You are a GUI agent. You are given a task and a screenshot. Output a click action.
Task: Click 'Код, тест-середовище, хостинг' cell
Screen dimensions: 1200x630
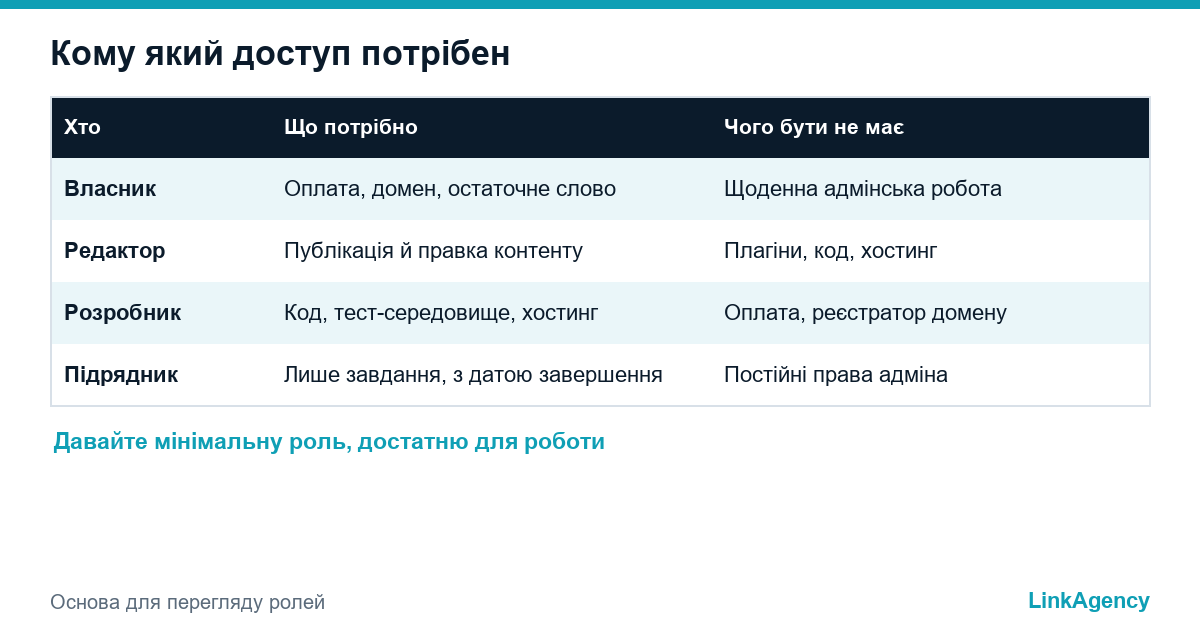point(441,313)
